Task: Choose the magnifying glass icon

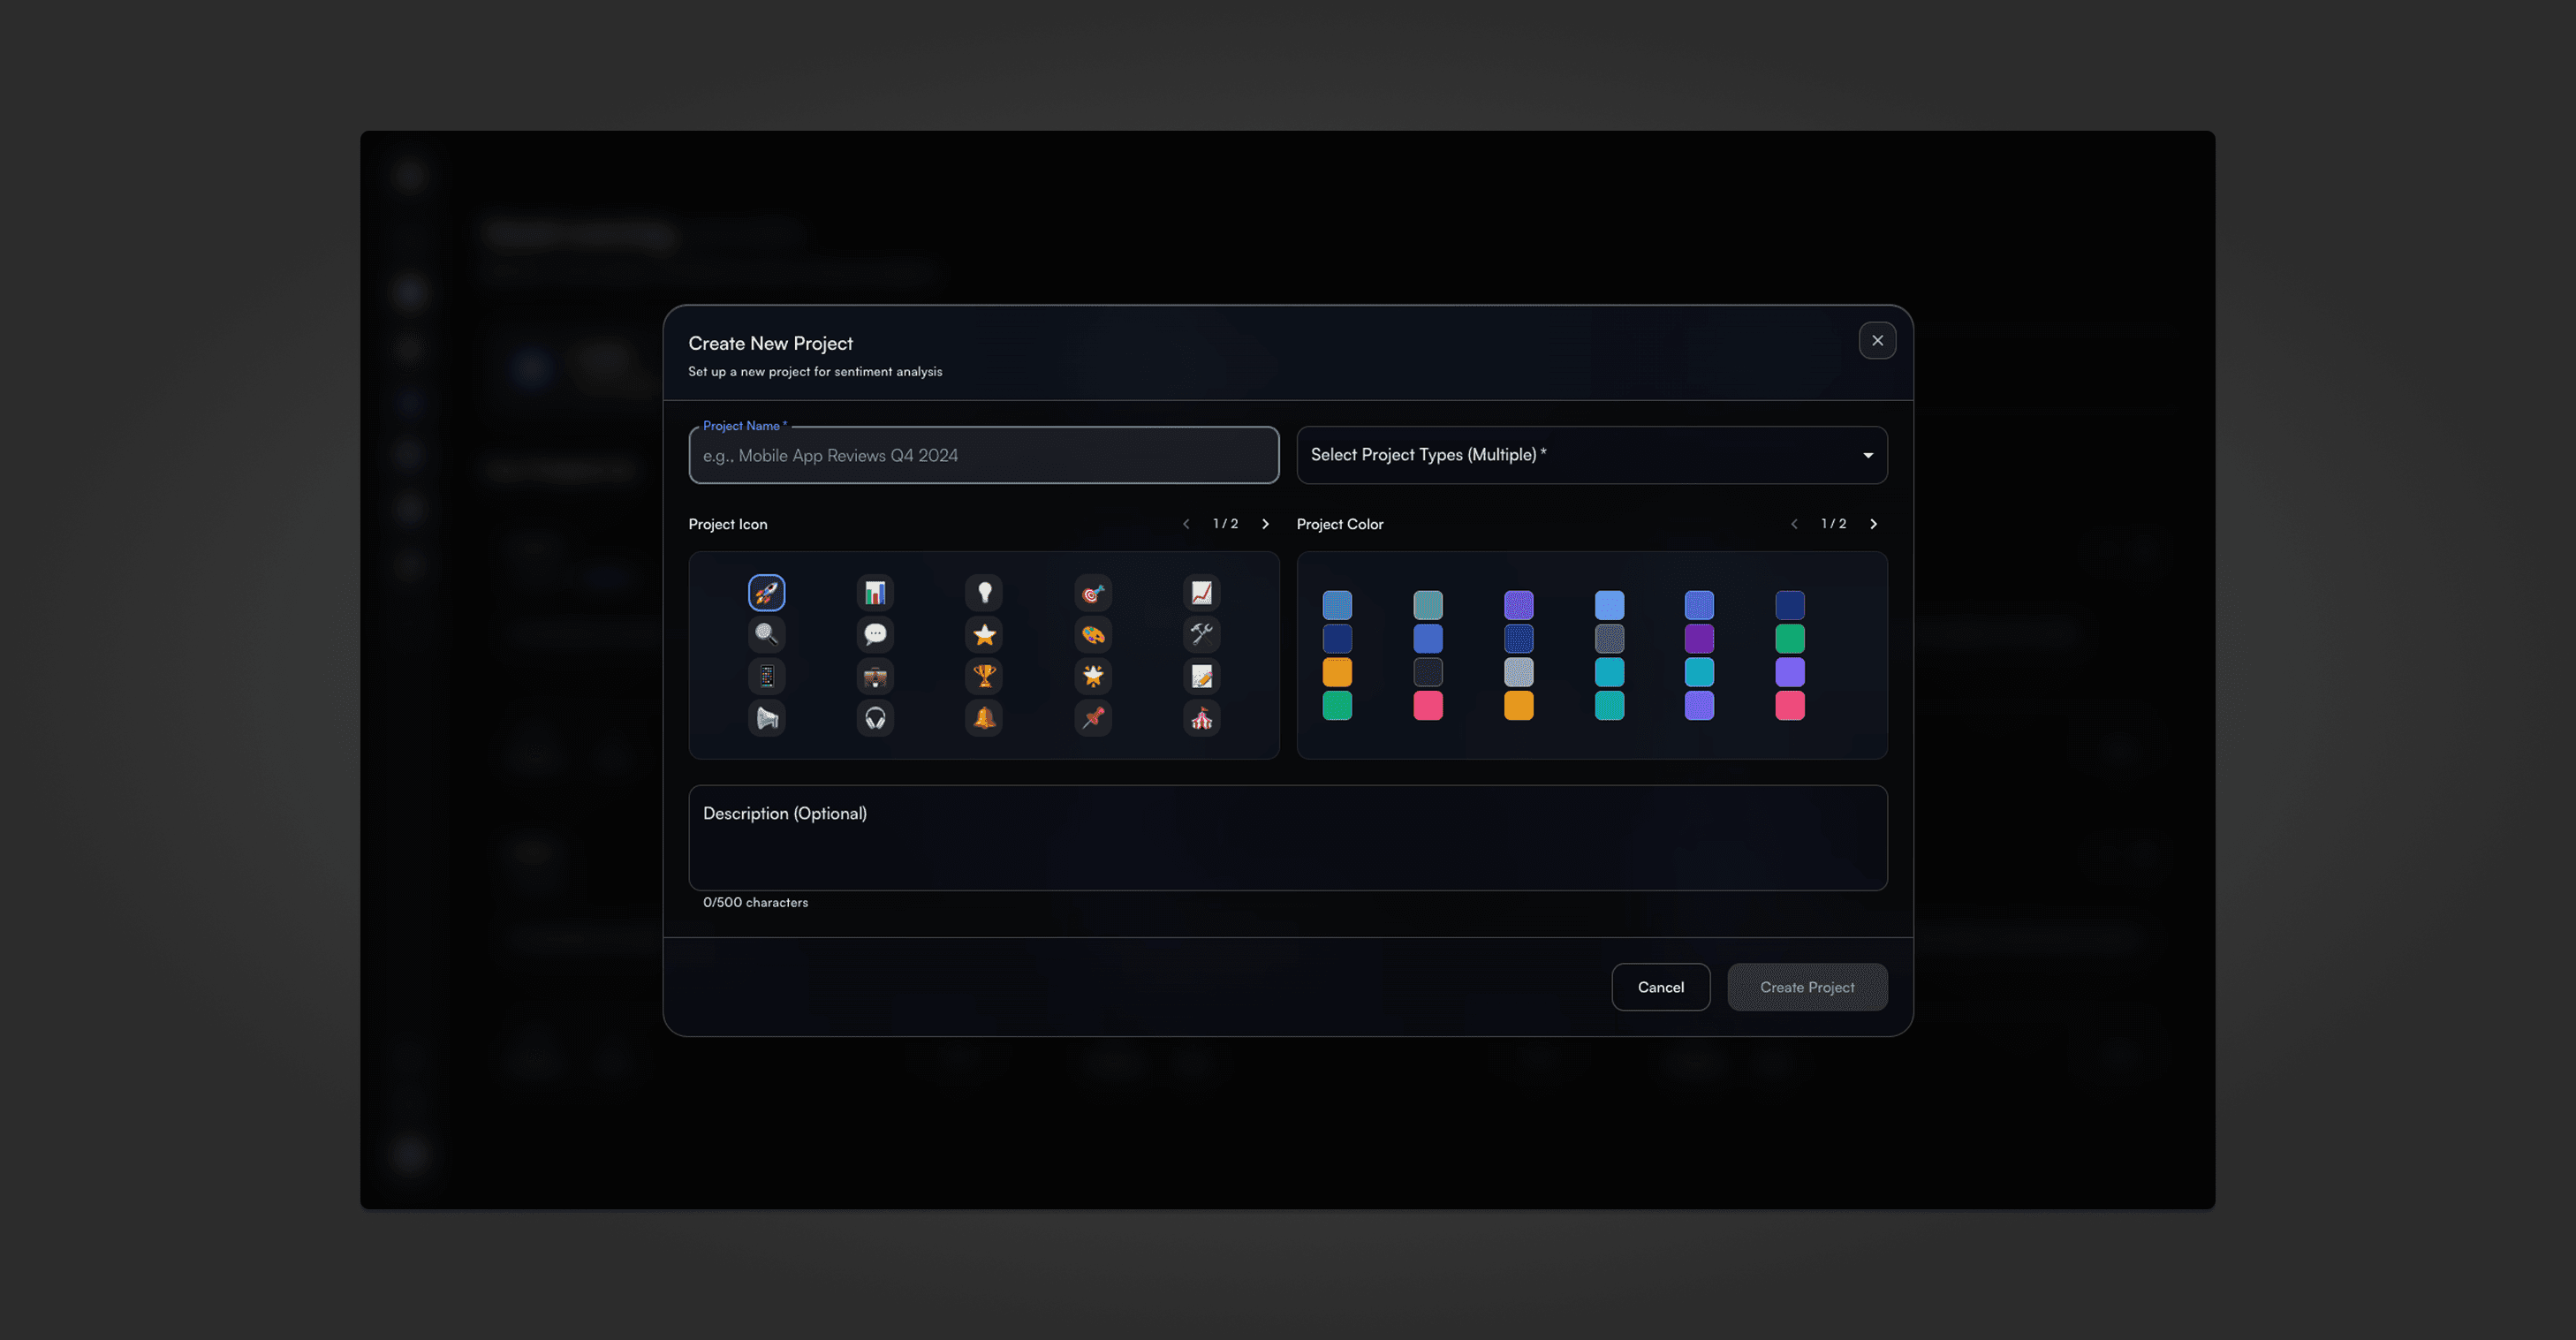Action: coord(766,634)
